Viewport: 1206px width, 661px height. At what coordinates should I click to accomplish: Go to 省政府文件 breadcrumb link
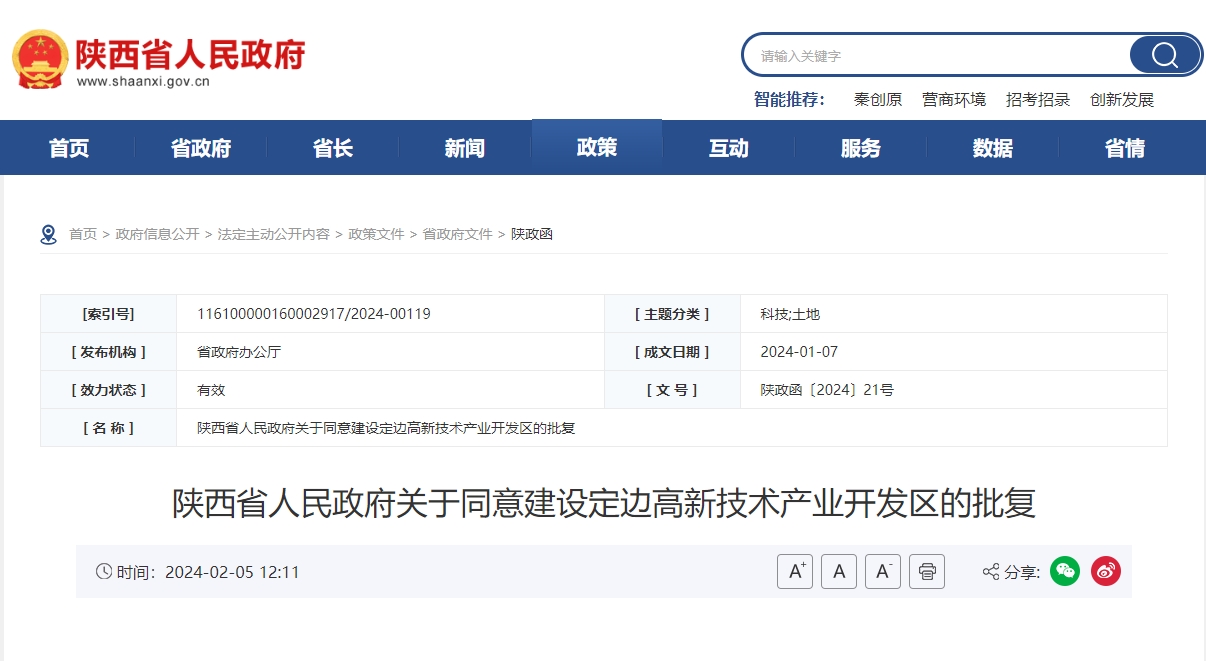(457, 234)
